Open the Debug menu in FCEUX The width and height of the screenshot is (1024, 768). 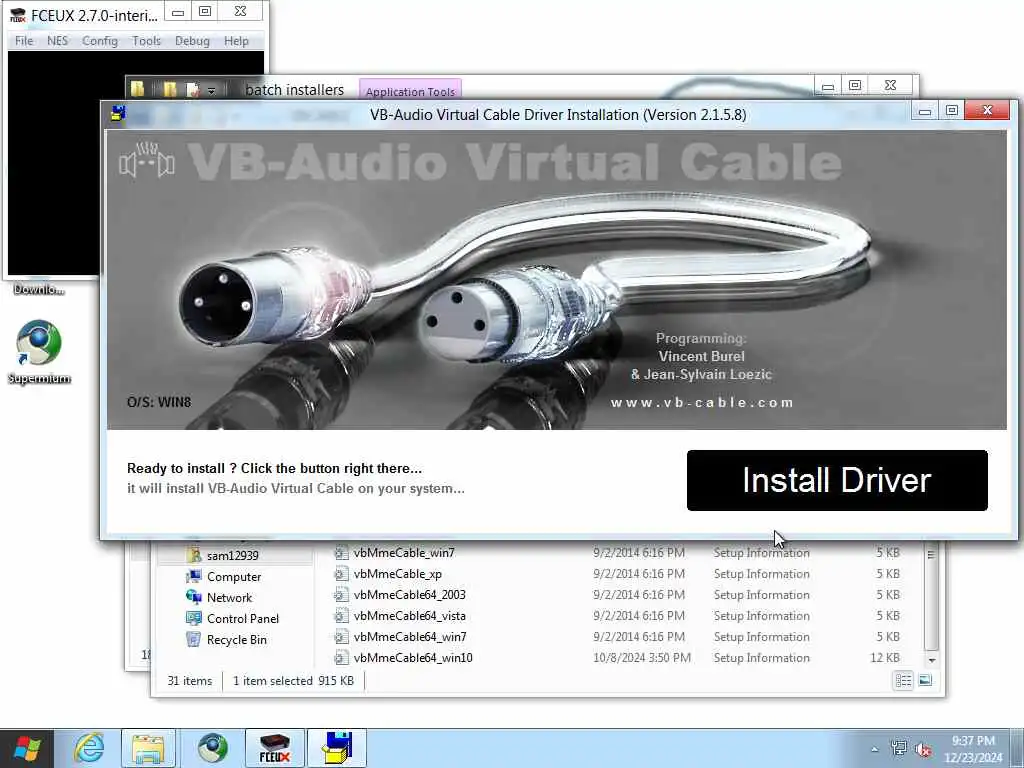click(192, 40)
